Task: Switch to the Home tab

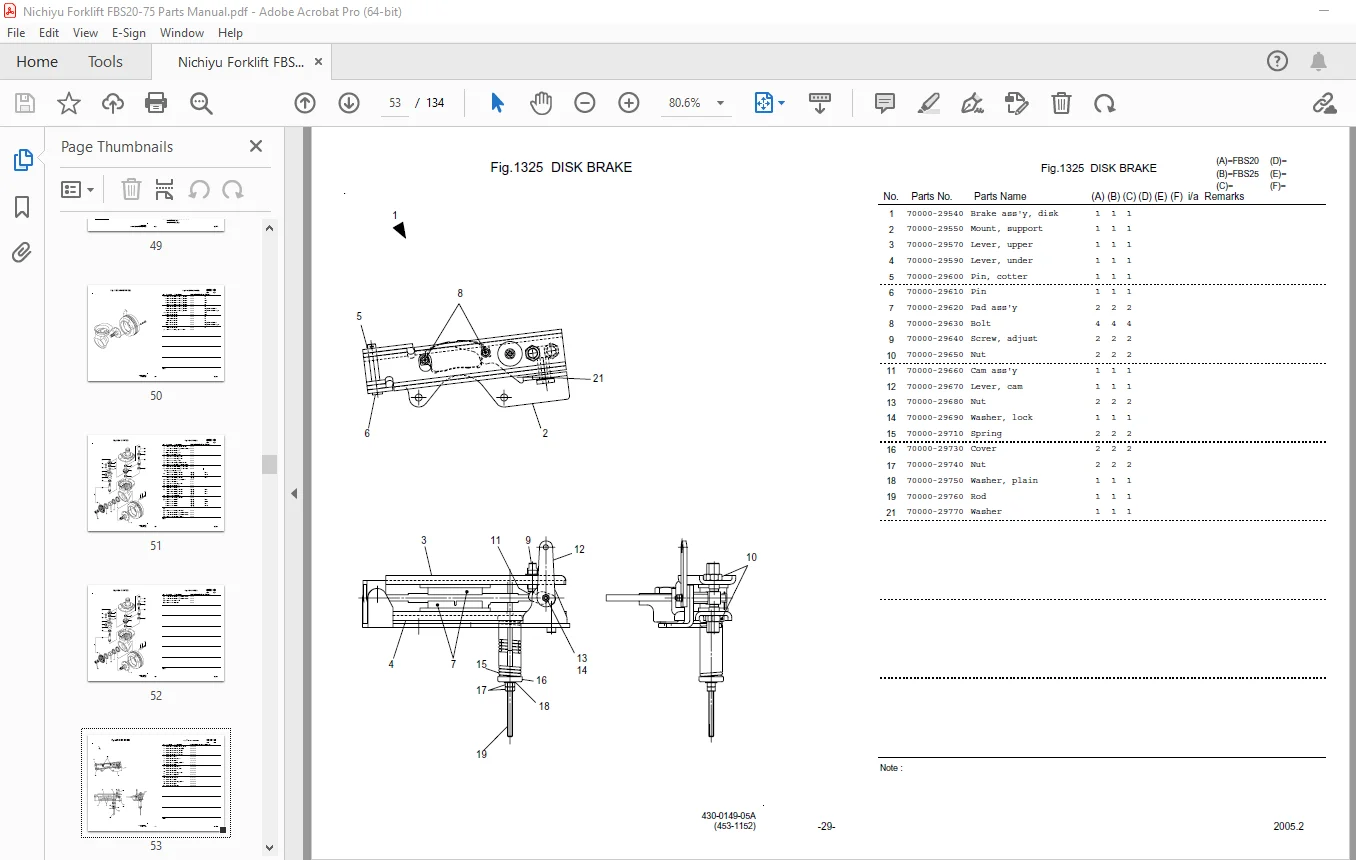Action: (37, 61)
